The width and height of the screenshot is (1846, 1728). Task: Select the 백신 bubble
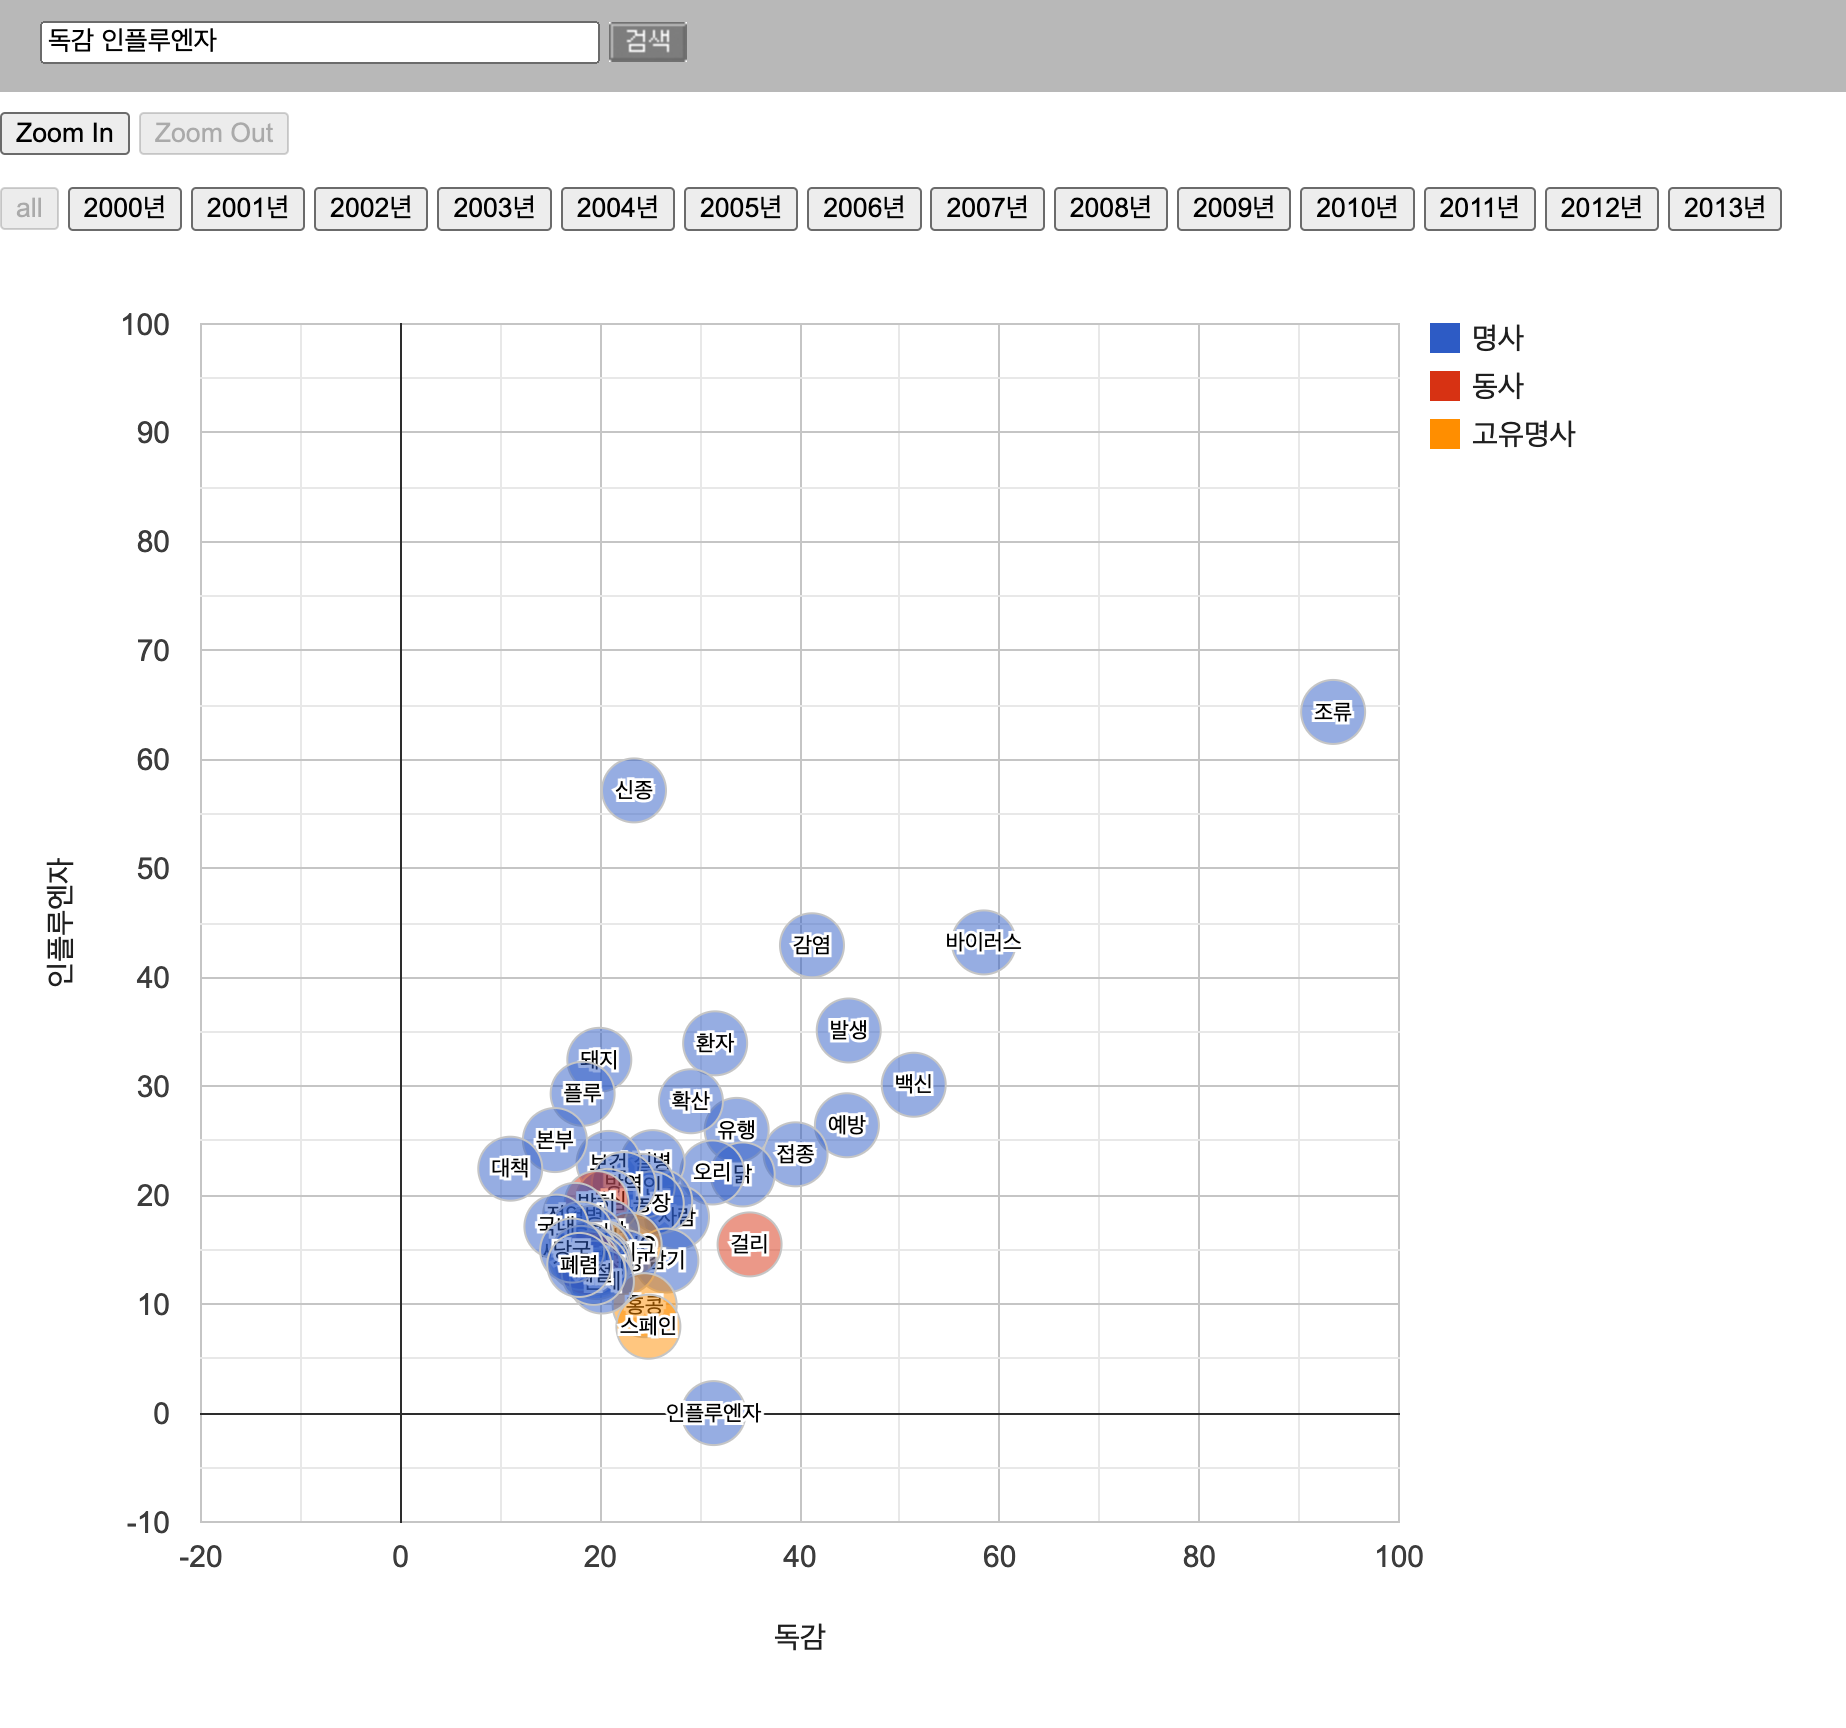tap(914, 1084)
